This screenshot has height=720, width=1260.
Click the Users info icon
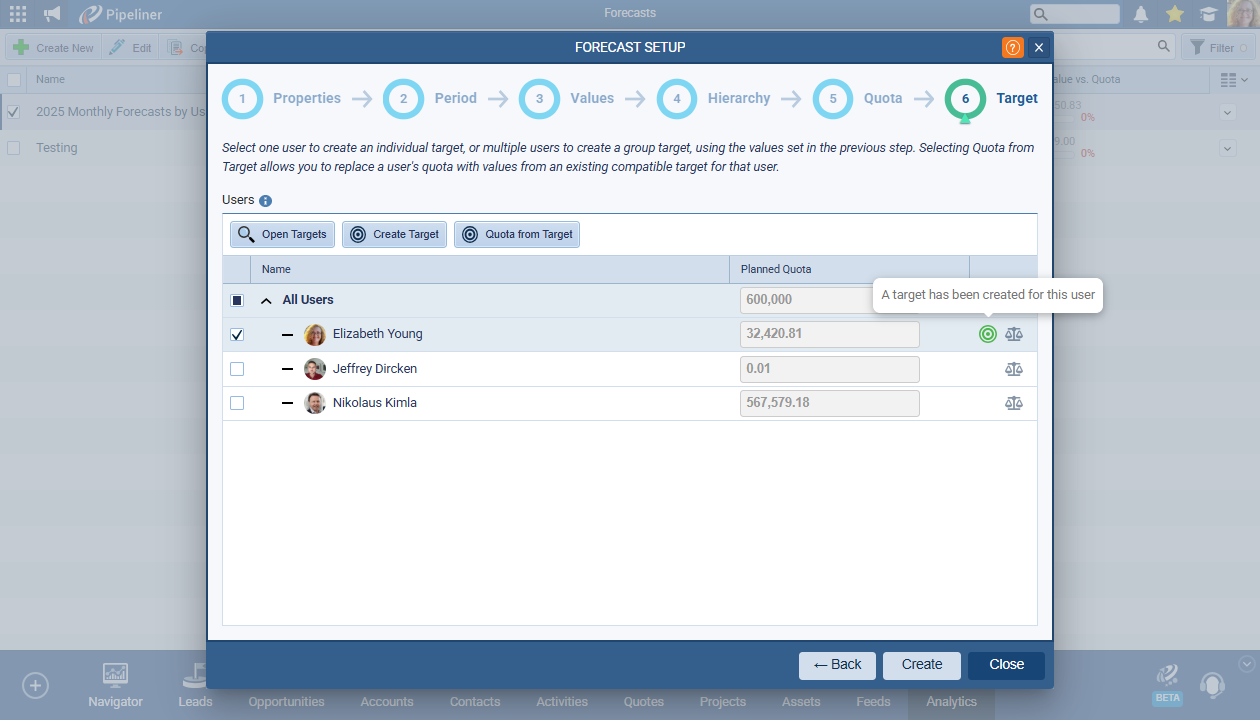266,201
